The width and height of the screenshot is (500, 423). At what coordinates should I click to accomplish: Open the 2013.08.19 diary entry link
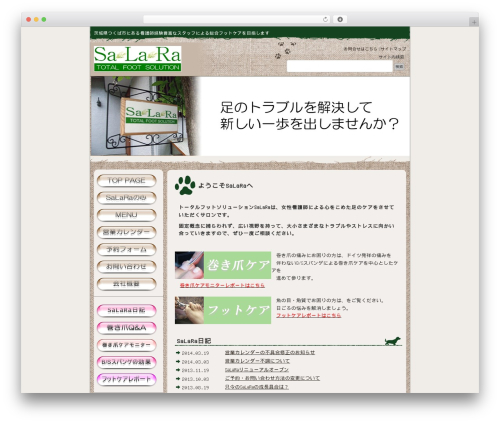(x=257, y=387)
